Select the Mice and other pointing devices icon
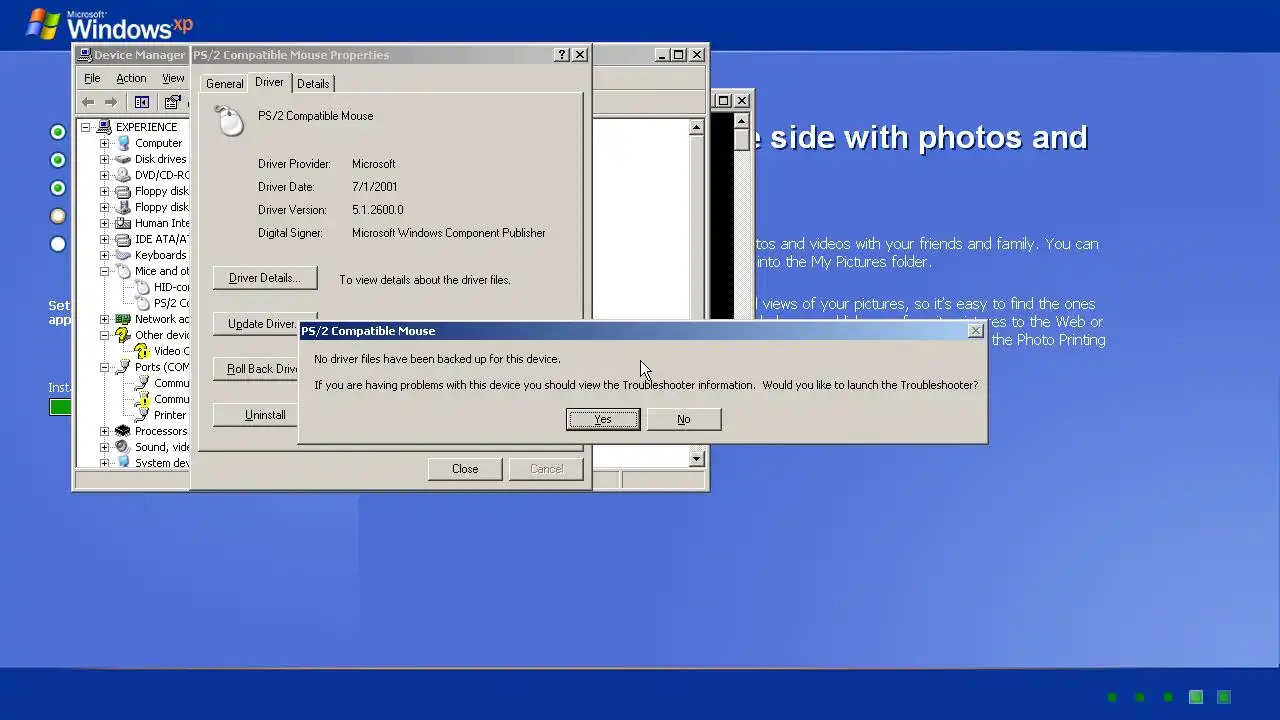Viewport: 1280px width, 720px height. (x=123, y=271)
